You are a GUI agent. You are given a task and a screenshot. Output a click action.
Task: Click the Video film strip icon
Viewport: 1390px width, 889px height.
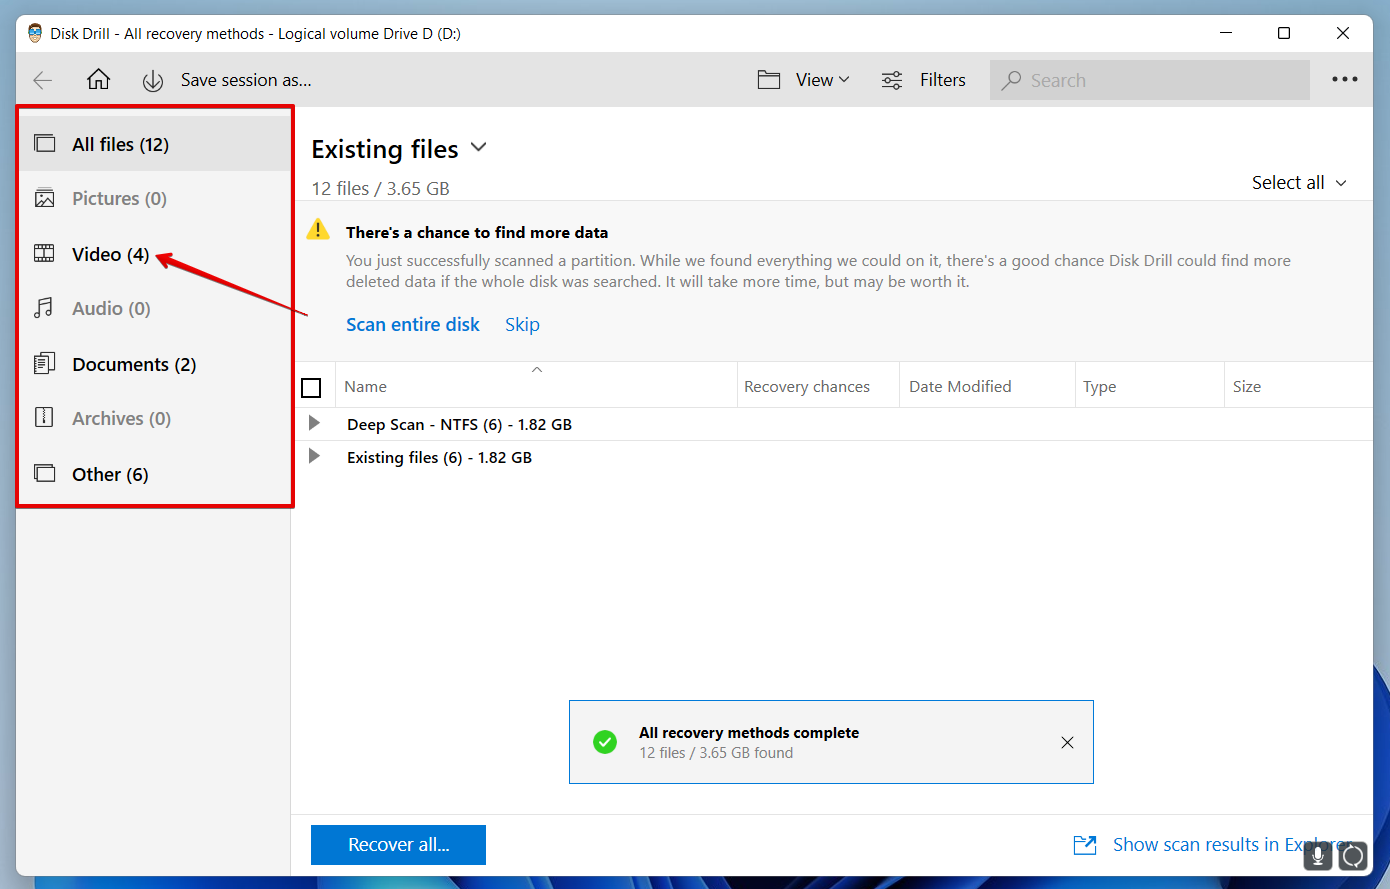(45, 253)
